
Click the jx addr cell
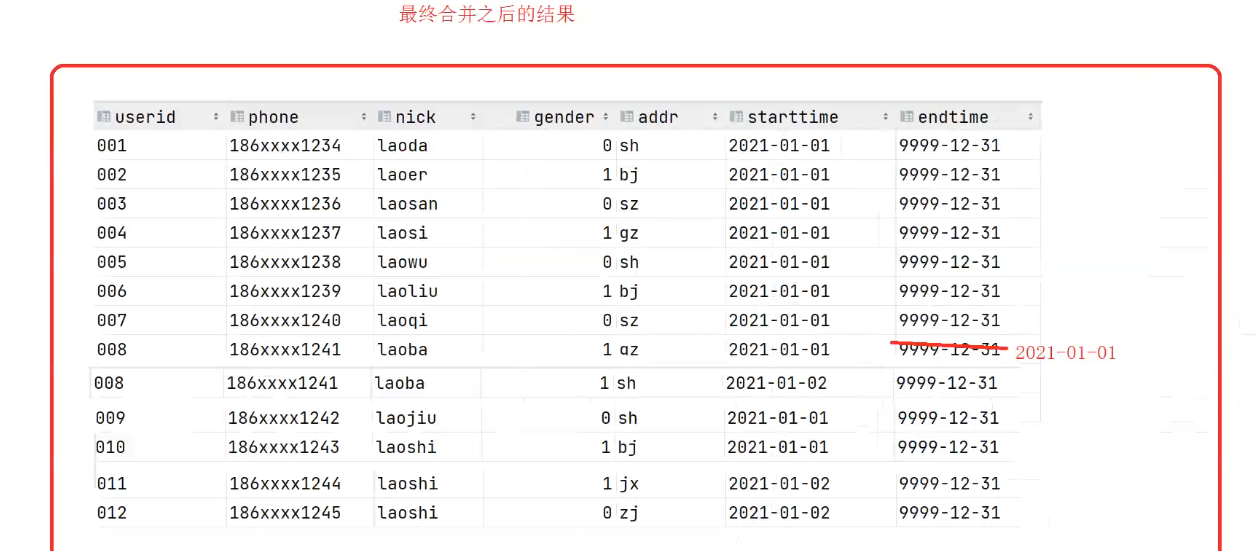(629, 484)
